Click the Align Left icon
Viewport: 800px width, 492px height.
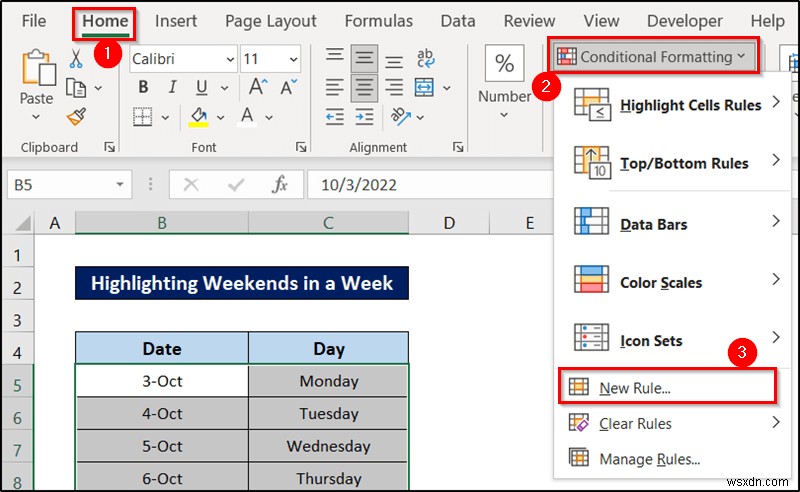pos(335,87)
